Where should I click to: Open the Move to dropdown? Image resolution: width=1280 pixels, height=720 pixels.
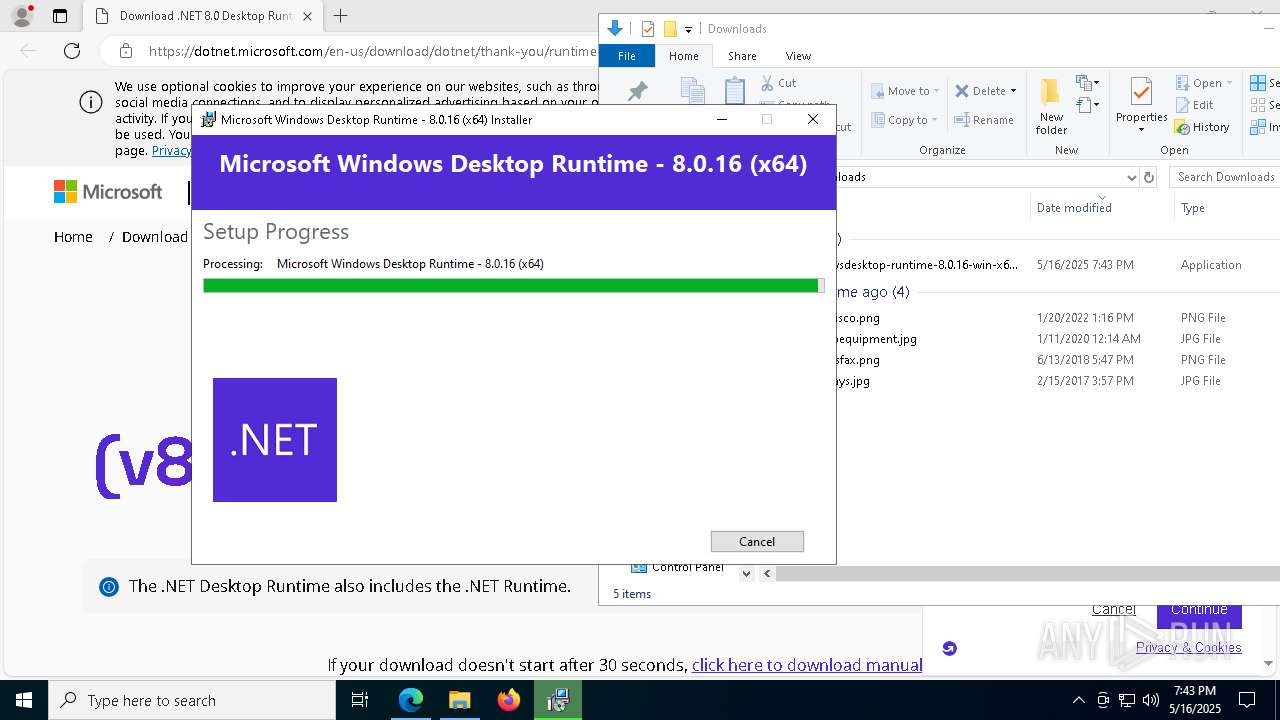click(x=905, y=90)
